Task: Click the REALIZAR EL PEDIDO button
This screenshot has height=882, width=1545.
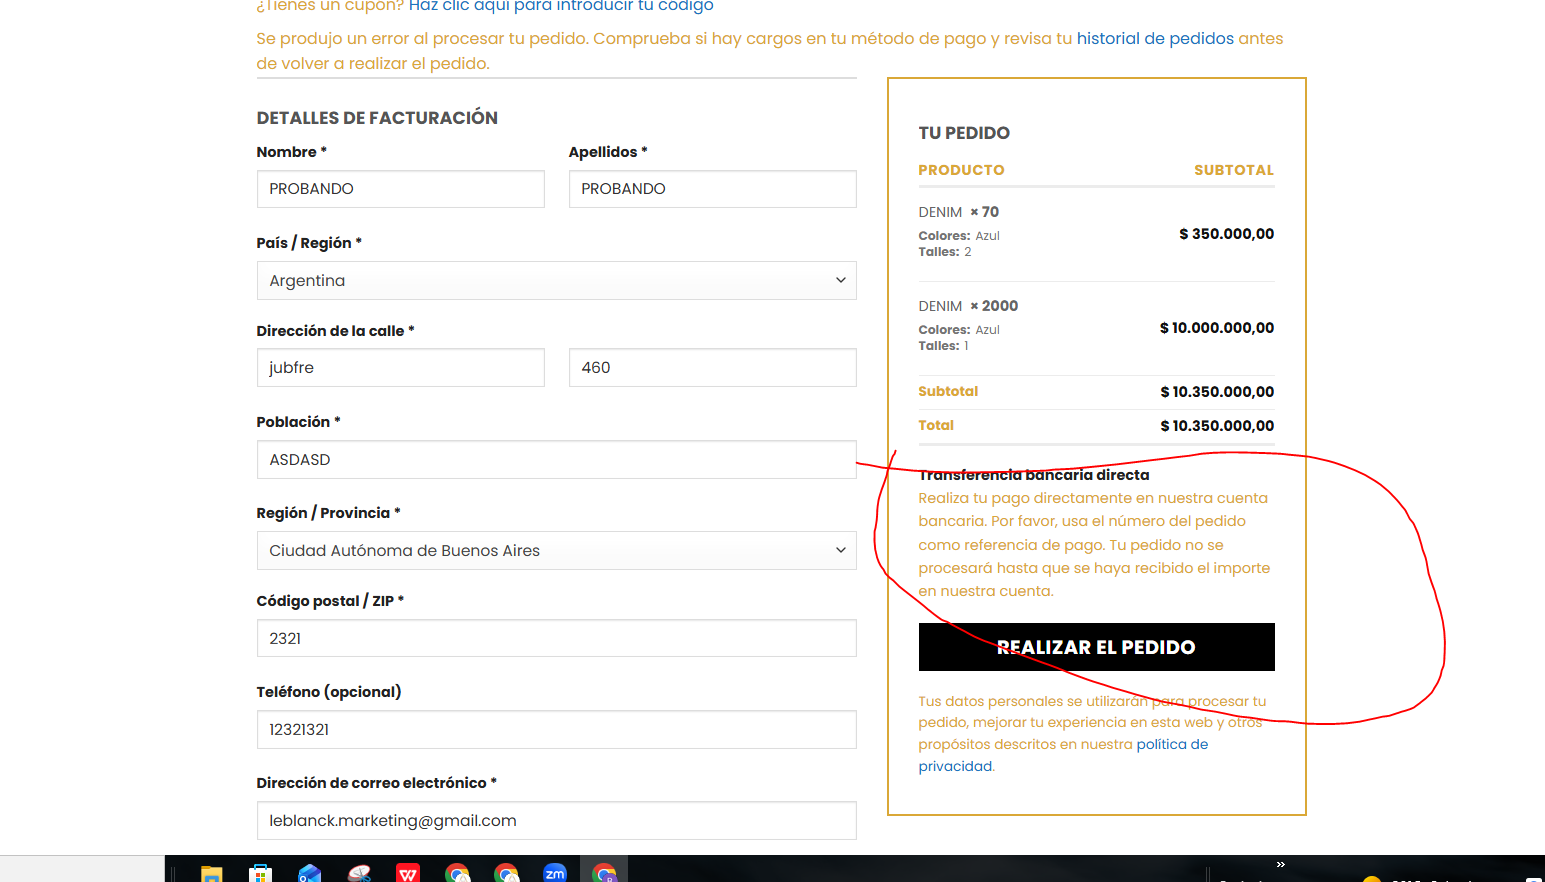Action: pyautogui.click(x=1096, y=647)
